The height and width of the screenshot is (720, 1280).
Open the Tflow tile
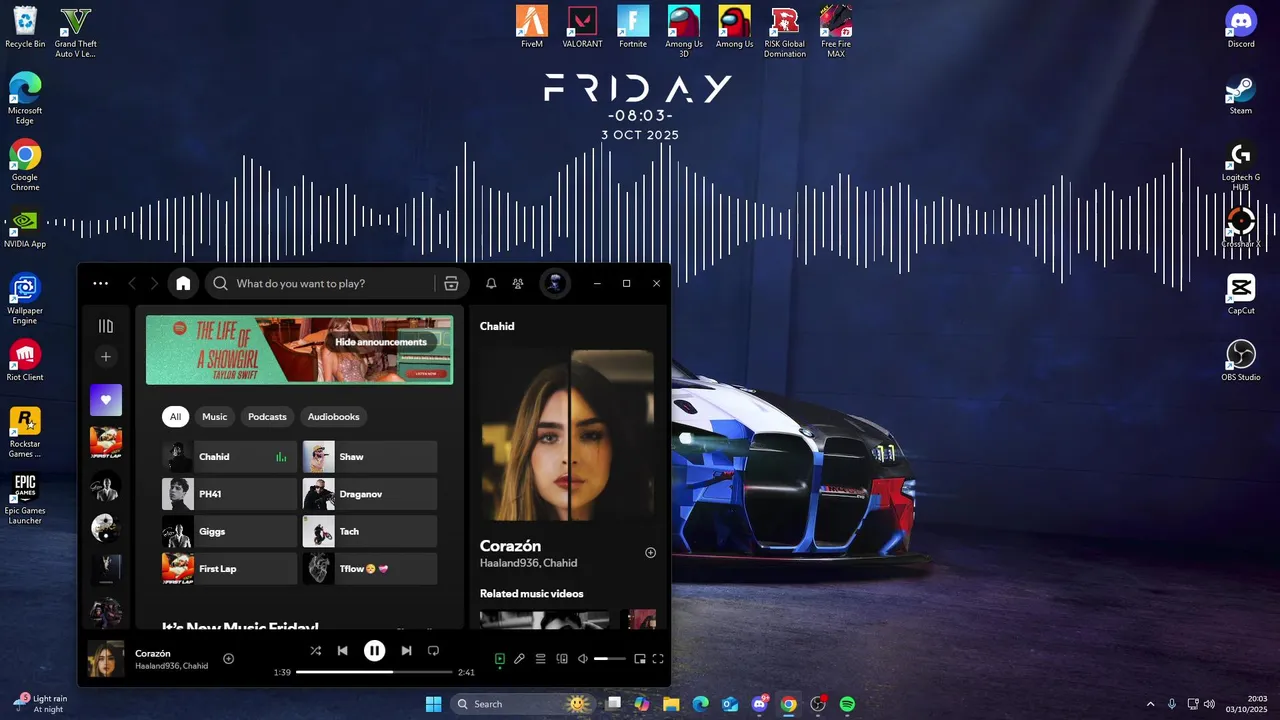click(x=370, y=568)
